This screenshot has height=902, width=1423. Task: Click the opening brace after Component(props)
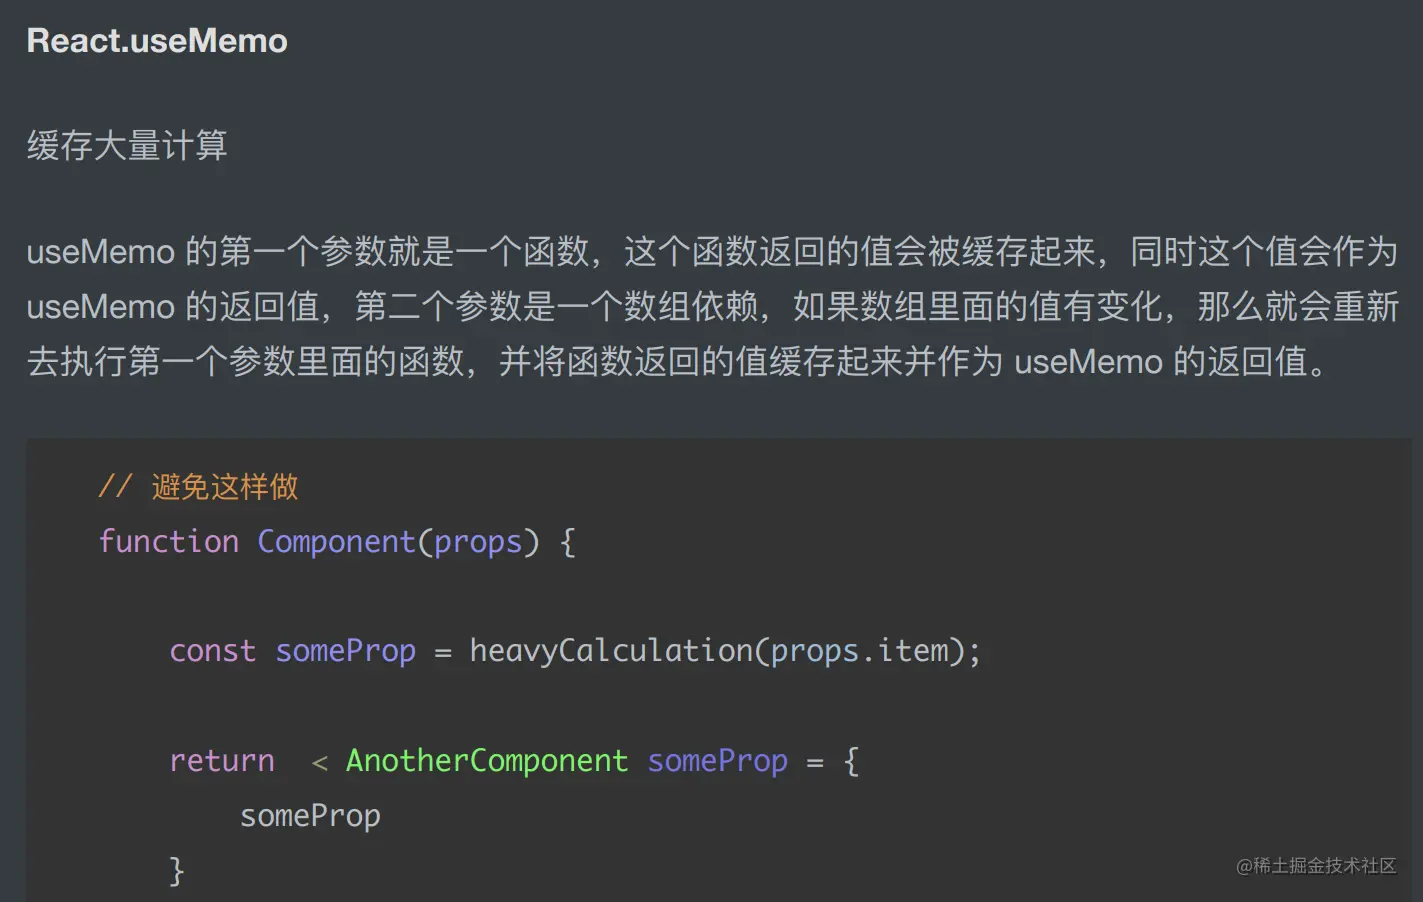[568, 542]
